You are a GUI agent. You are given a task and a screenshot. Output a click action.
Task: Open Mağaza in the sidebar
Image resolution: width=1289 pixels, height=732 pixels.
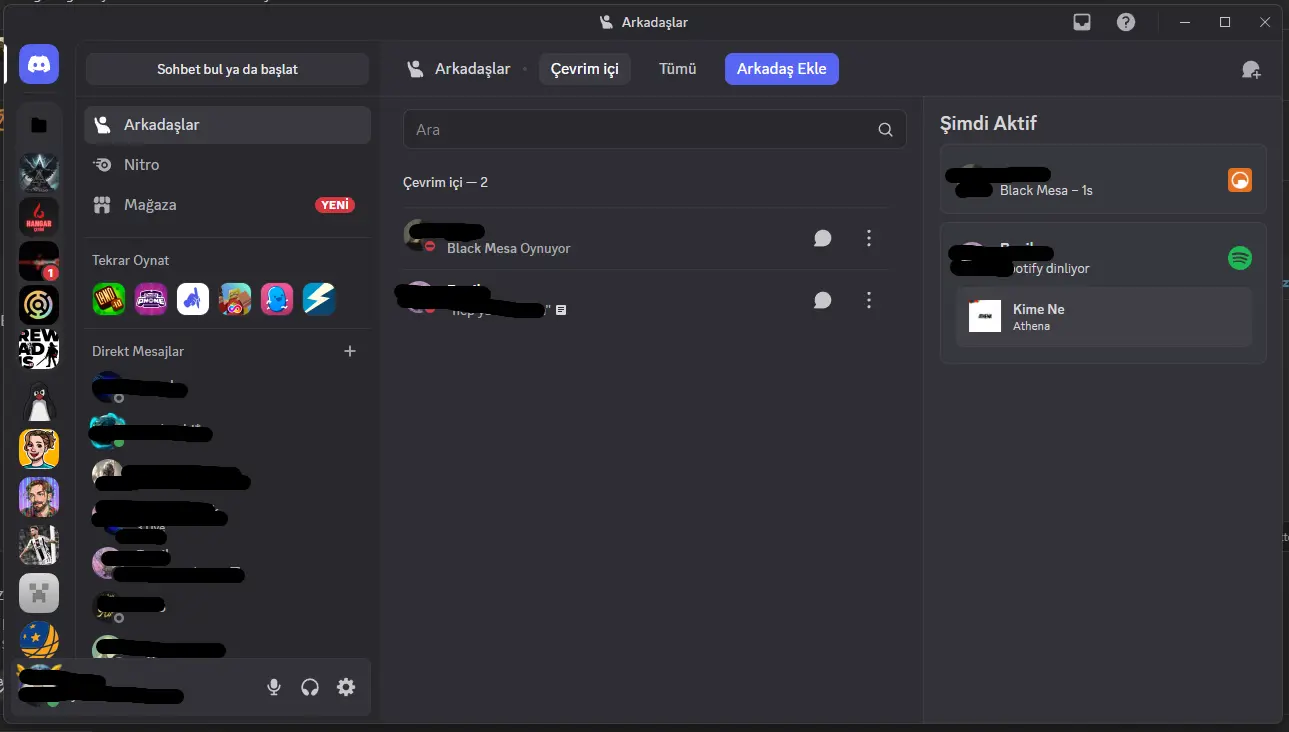pos(228,205)
